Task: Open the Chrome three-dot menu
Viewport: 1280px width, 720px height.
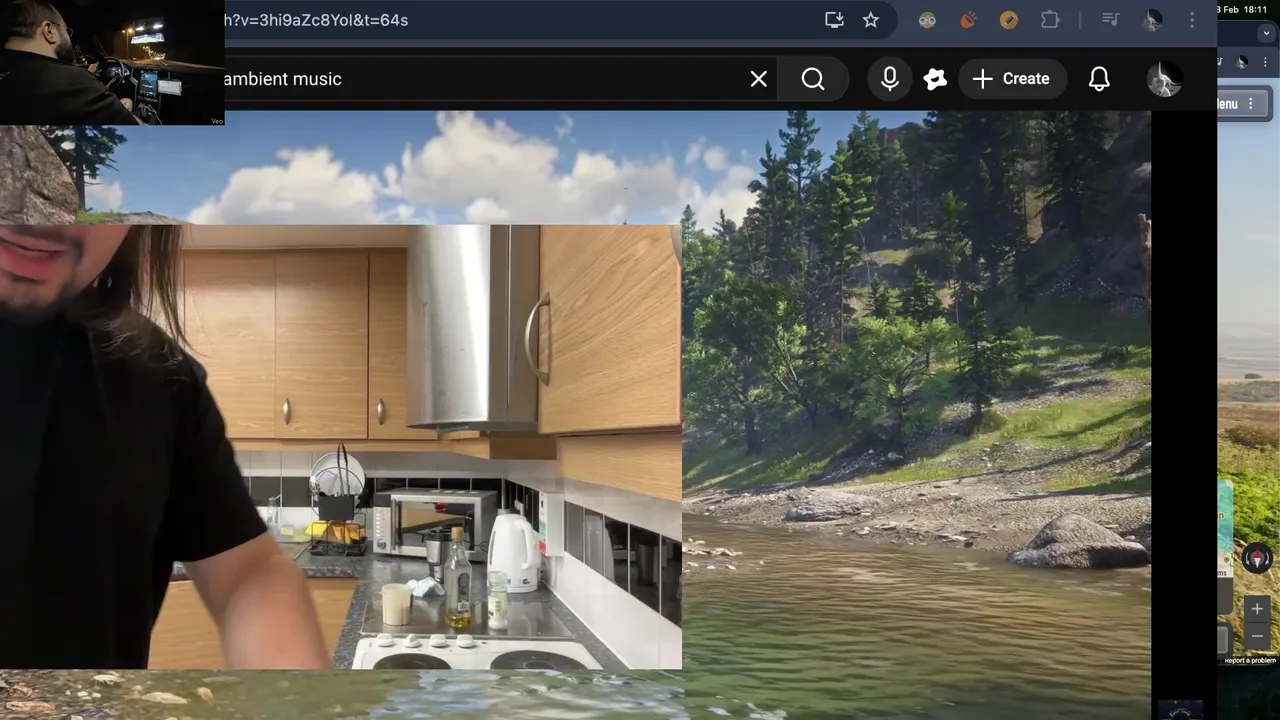Action: coord(1192,20)
